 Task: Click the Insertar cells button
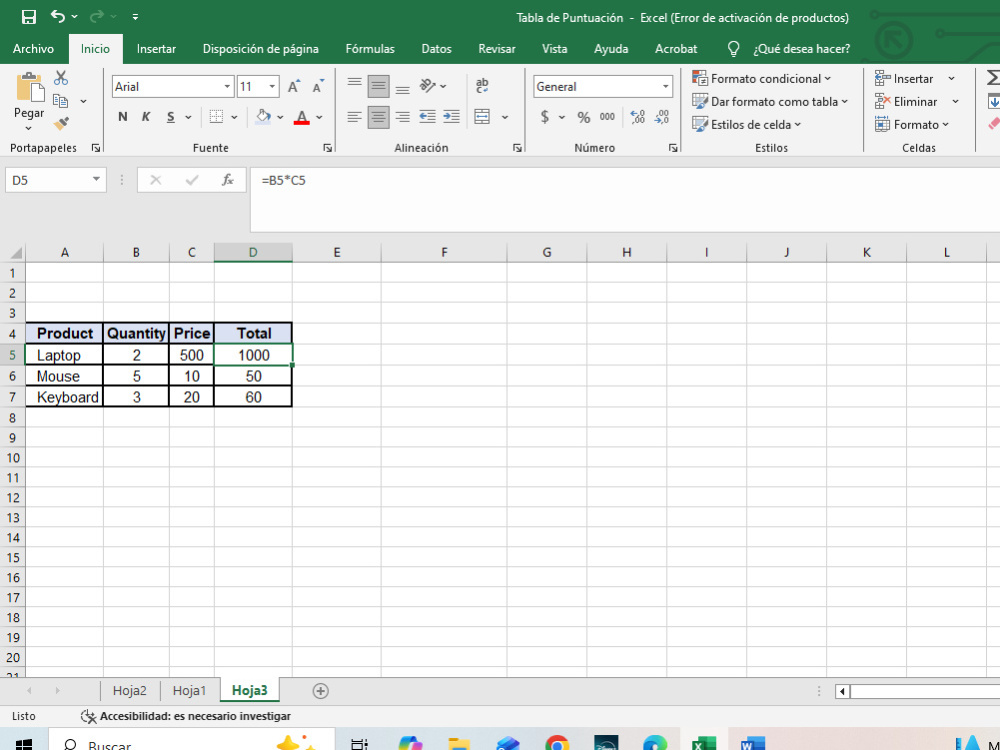coord(904,78)
